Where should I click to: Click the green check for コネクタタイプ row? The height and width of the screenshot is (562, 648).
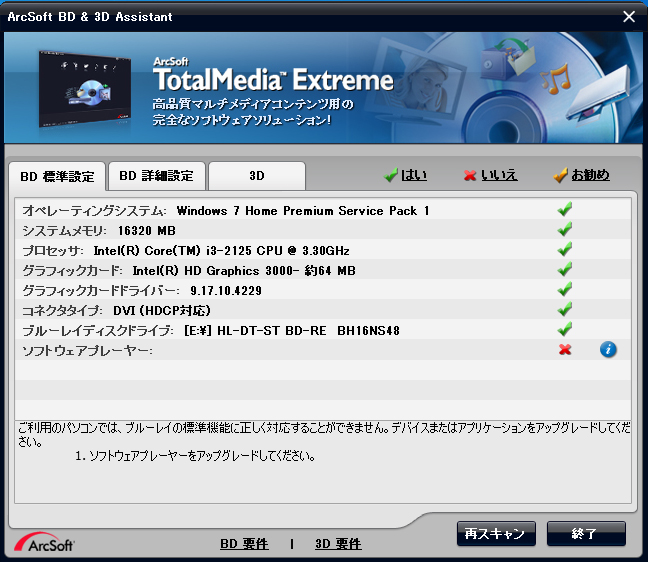[x=565, y=309]
